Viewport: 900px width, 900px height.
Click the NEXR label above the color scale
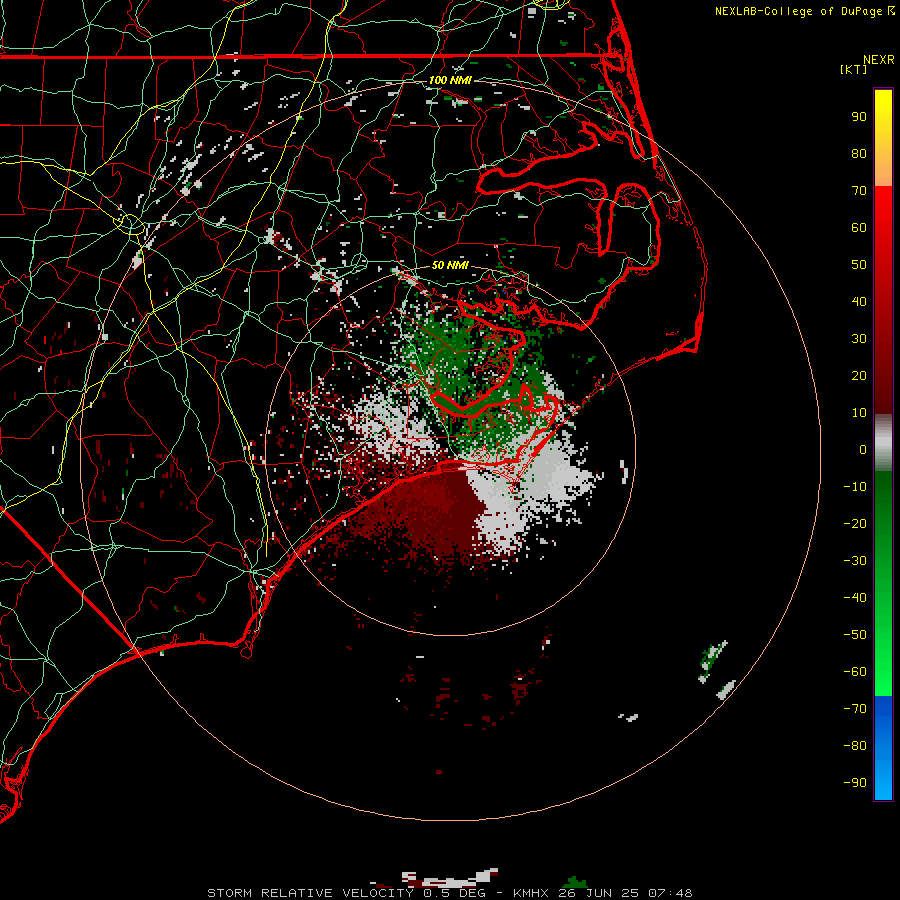click(x=878, y=60)
